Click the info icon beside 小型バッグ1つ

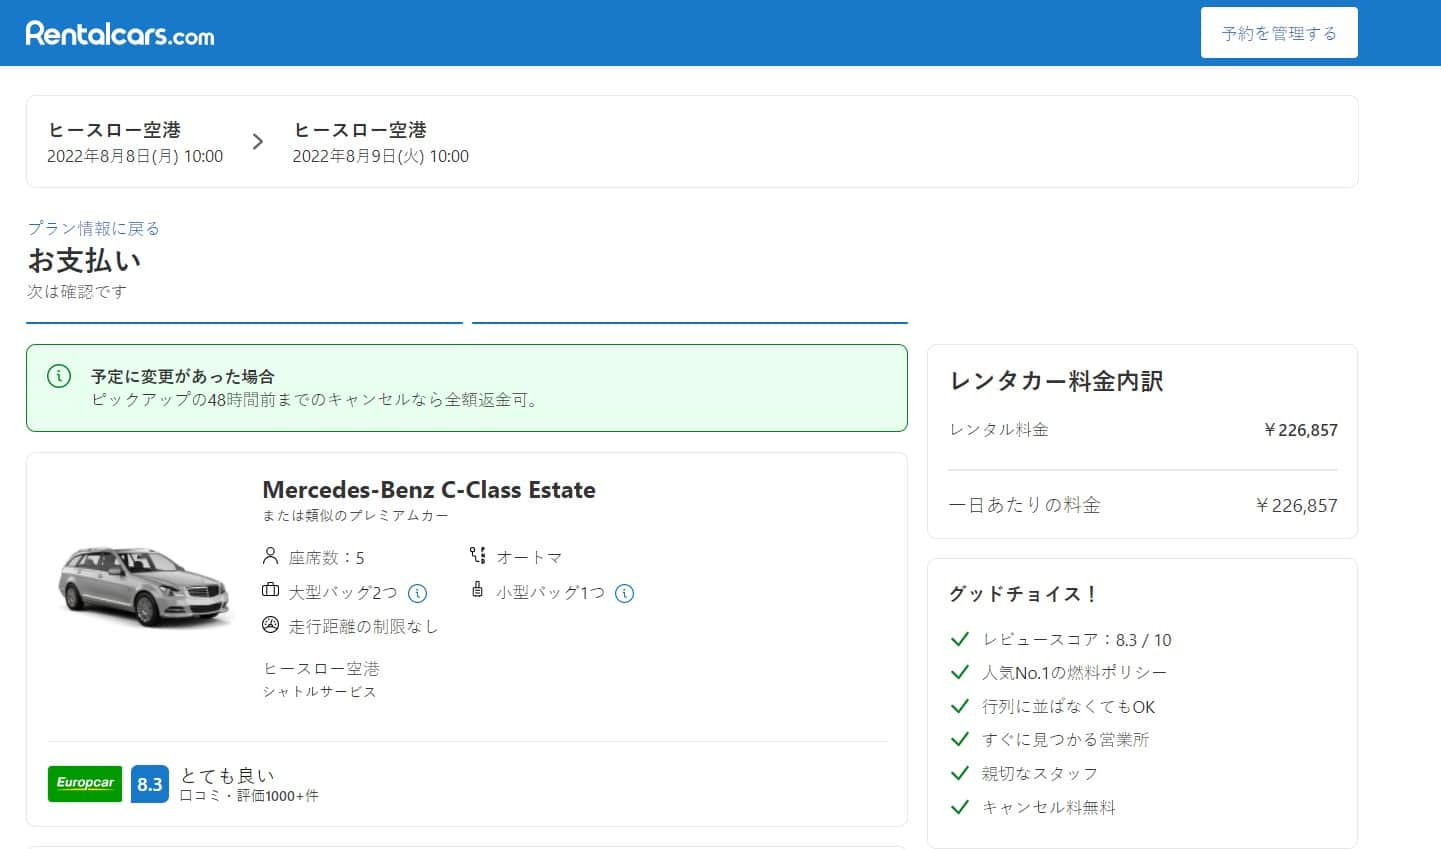[625, 593]
